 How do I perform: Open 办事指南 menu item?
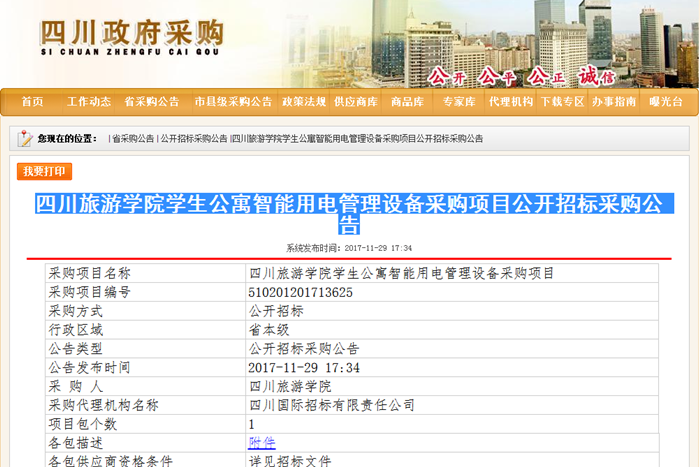coord(614,102)
